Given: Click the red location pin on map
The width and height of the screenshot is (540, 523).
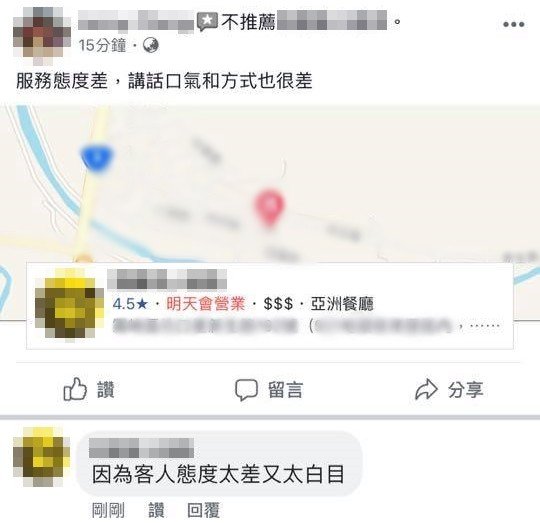Looking at the screenshot, I should [270, 207].
